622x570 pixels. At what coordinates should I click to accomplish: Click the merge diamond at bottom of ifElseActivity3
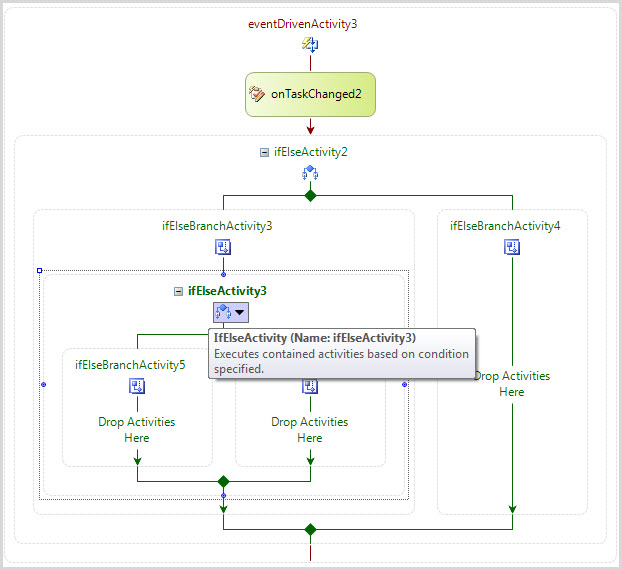coord(223,482)
